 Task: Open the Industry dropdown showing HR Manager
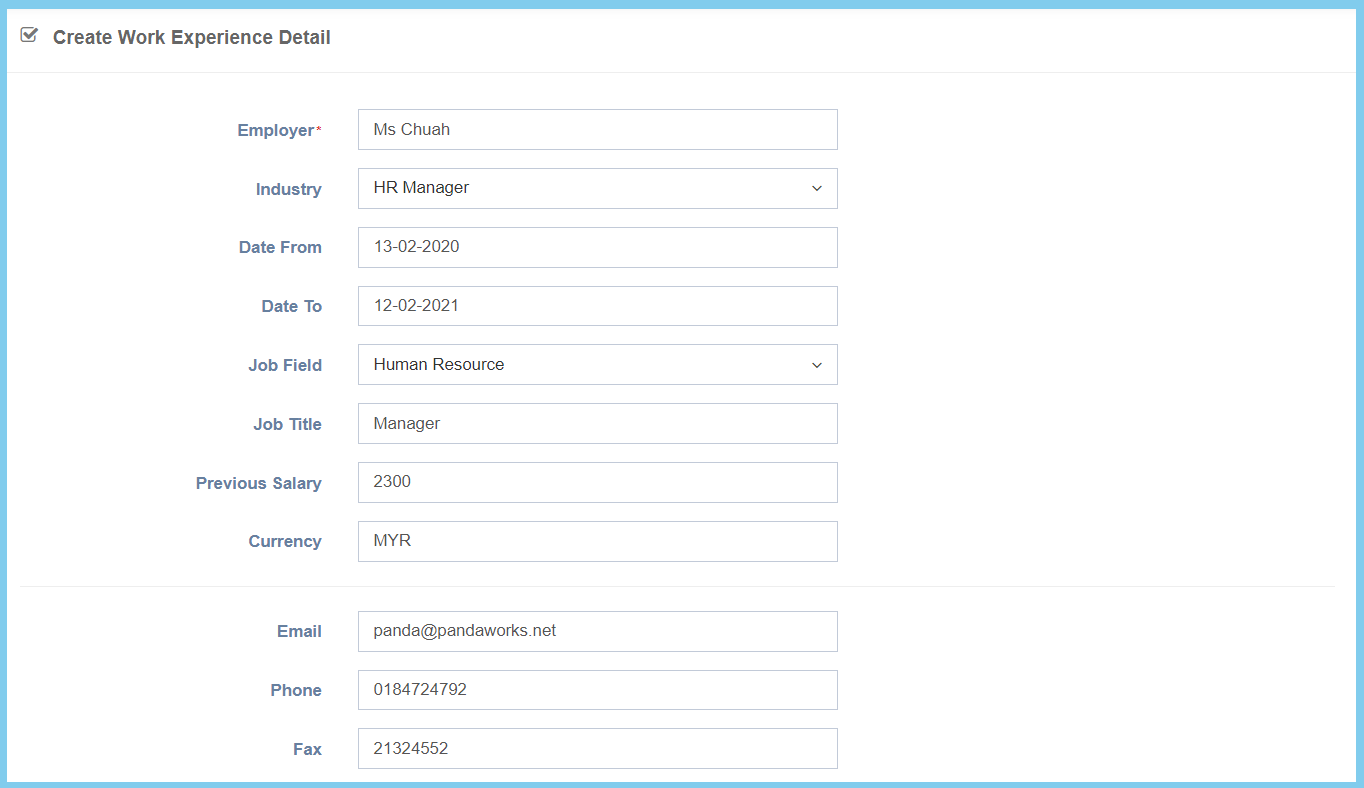(x=597, y=188)
